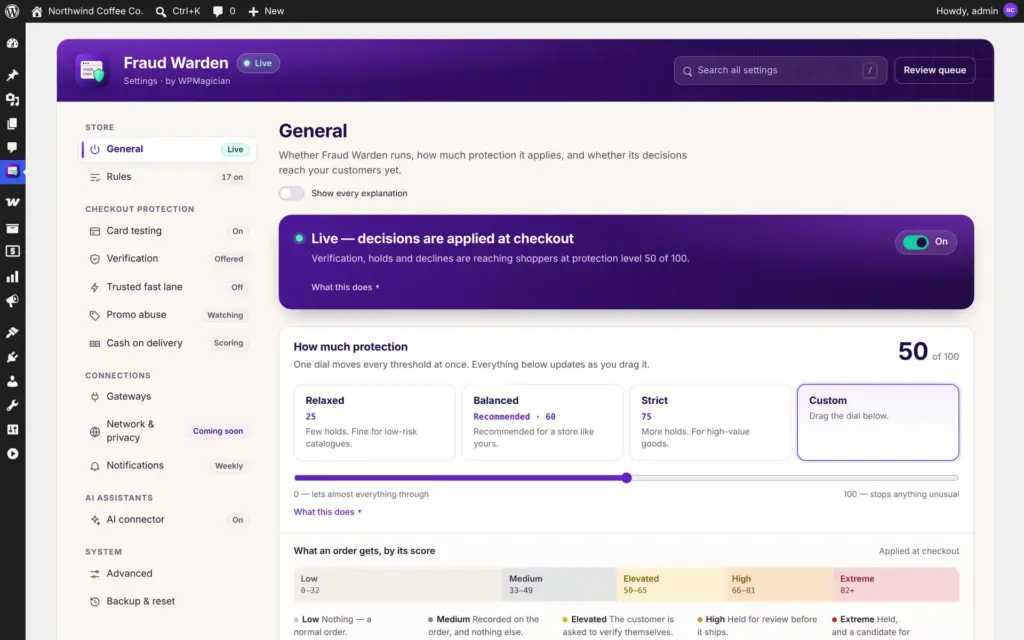Open Pages from the admin sidebar
This screenshot has height=640, width=1024.
[12, 123]
